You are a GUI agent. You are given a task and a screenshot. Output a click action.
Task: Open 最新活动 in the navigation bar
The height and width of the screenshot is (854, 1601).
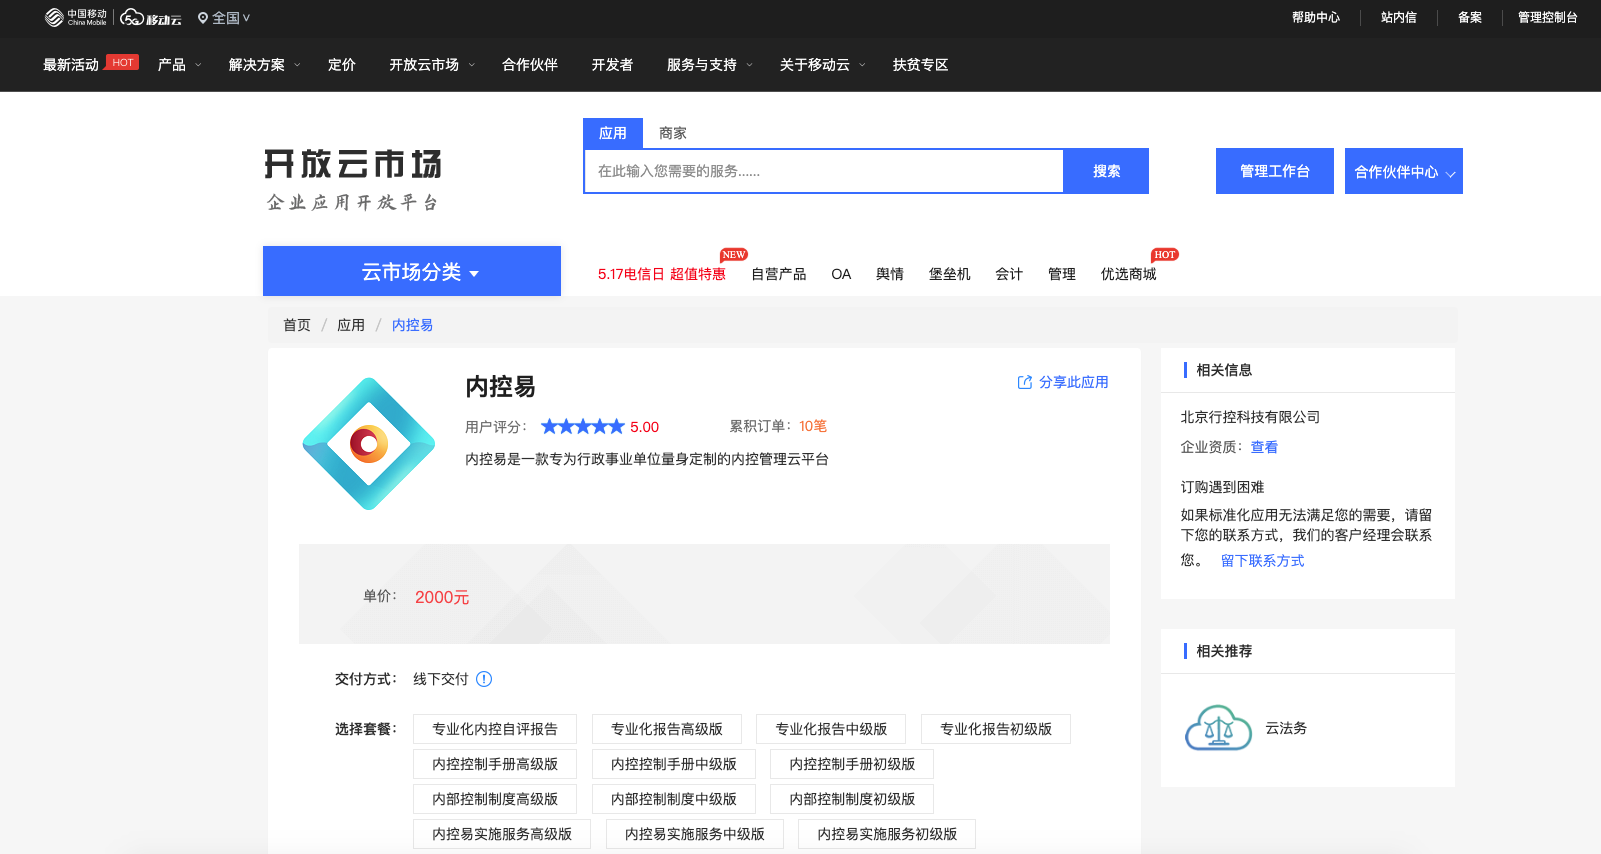(71, 65)
